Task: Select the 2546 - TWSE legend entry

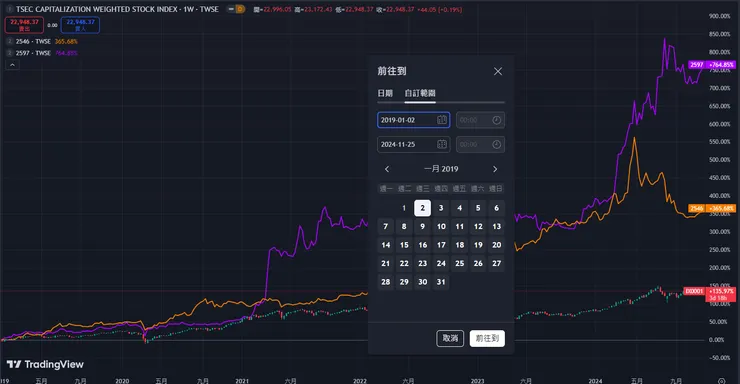Action: 33,42
